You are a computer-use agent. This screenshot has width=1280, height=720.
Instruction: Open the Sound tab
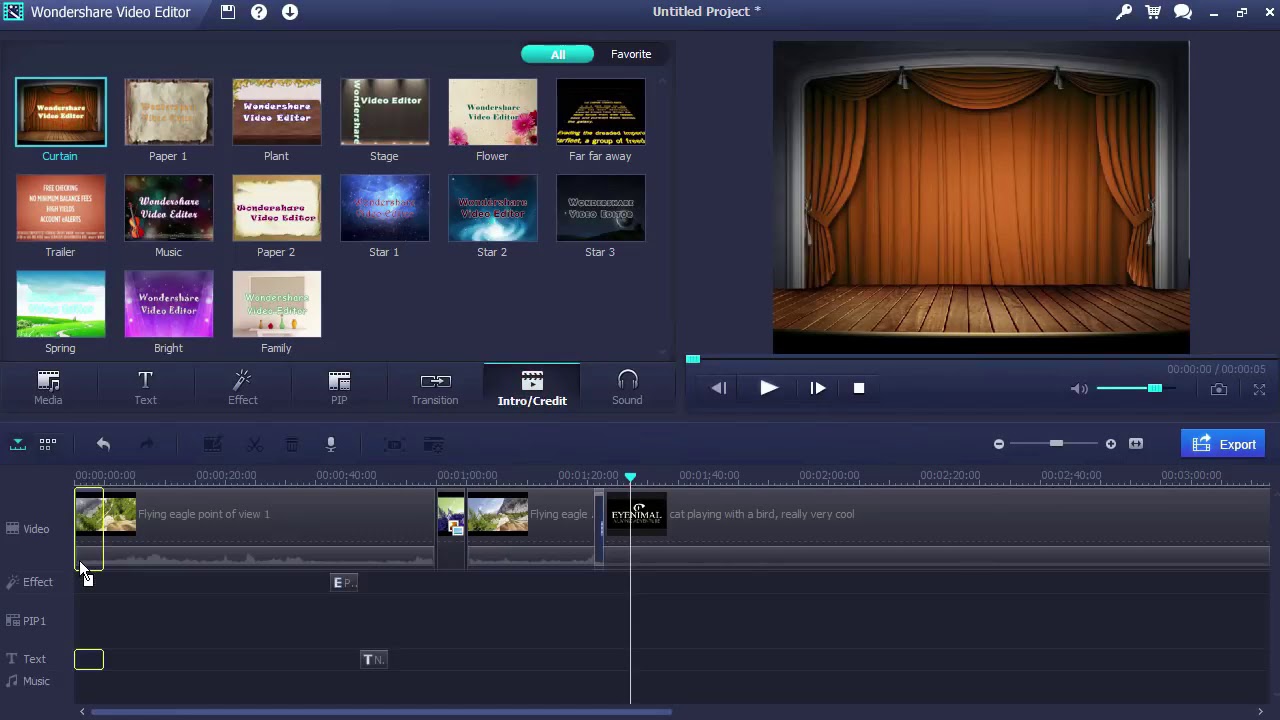(627, 387)
